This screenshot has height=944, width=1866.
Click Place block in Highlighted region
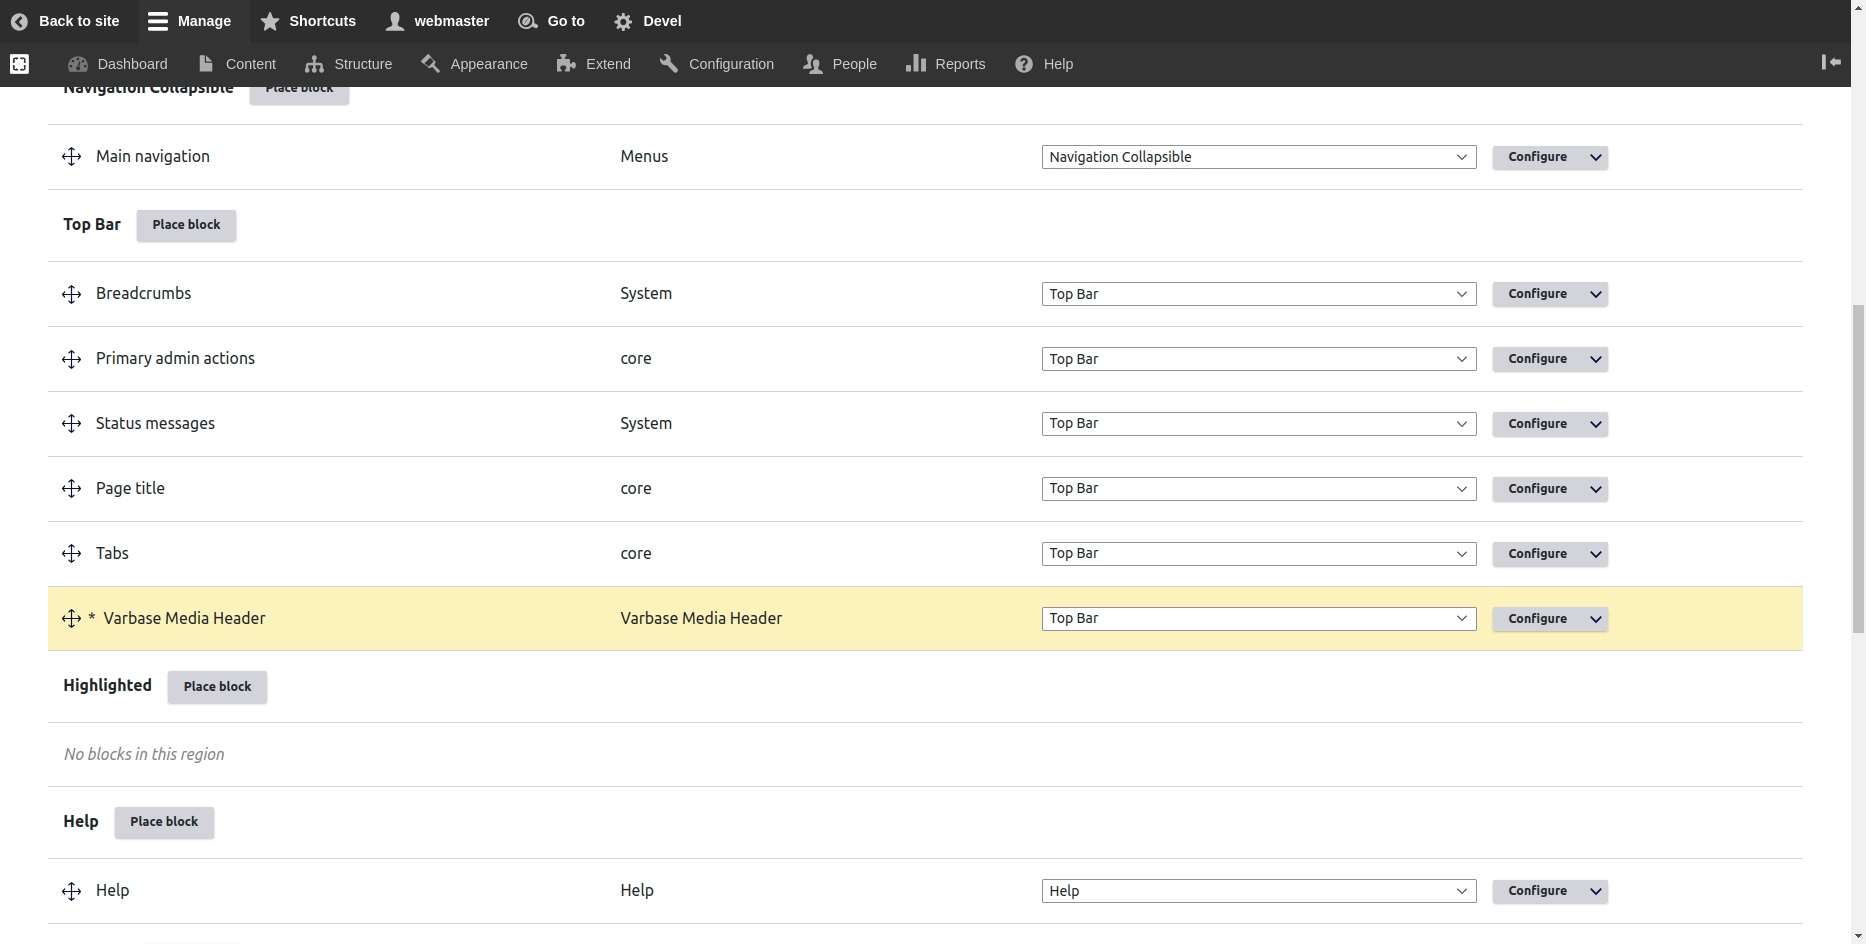coord(217,687)
